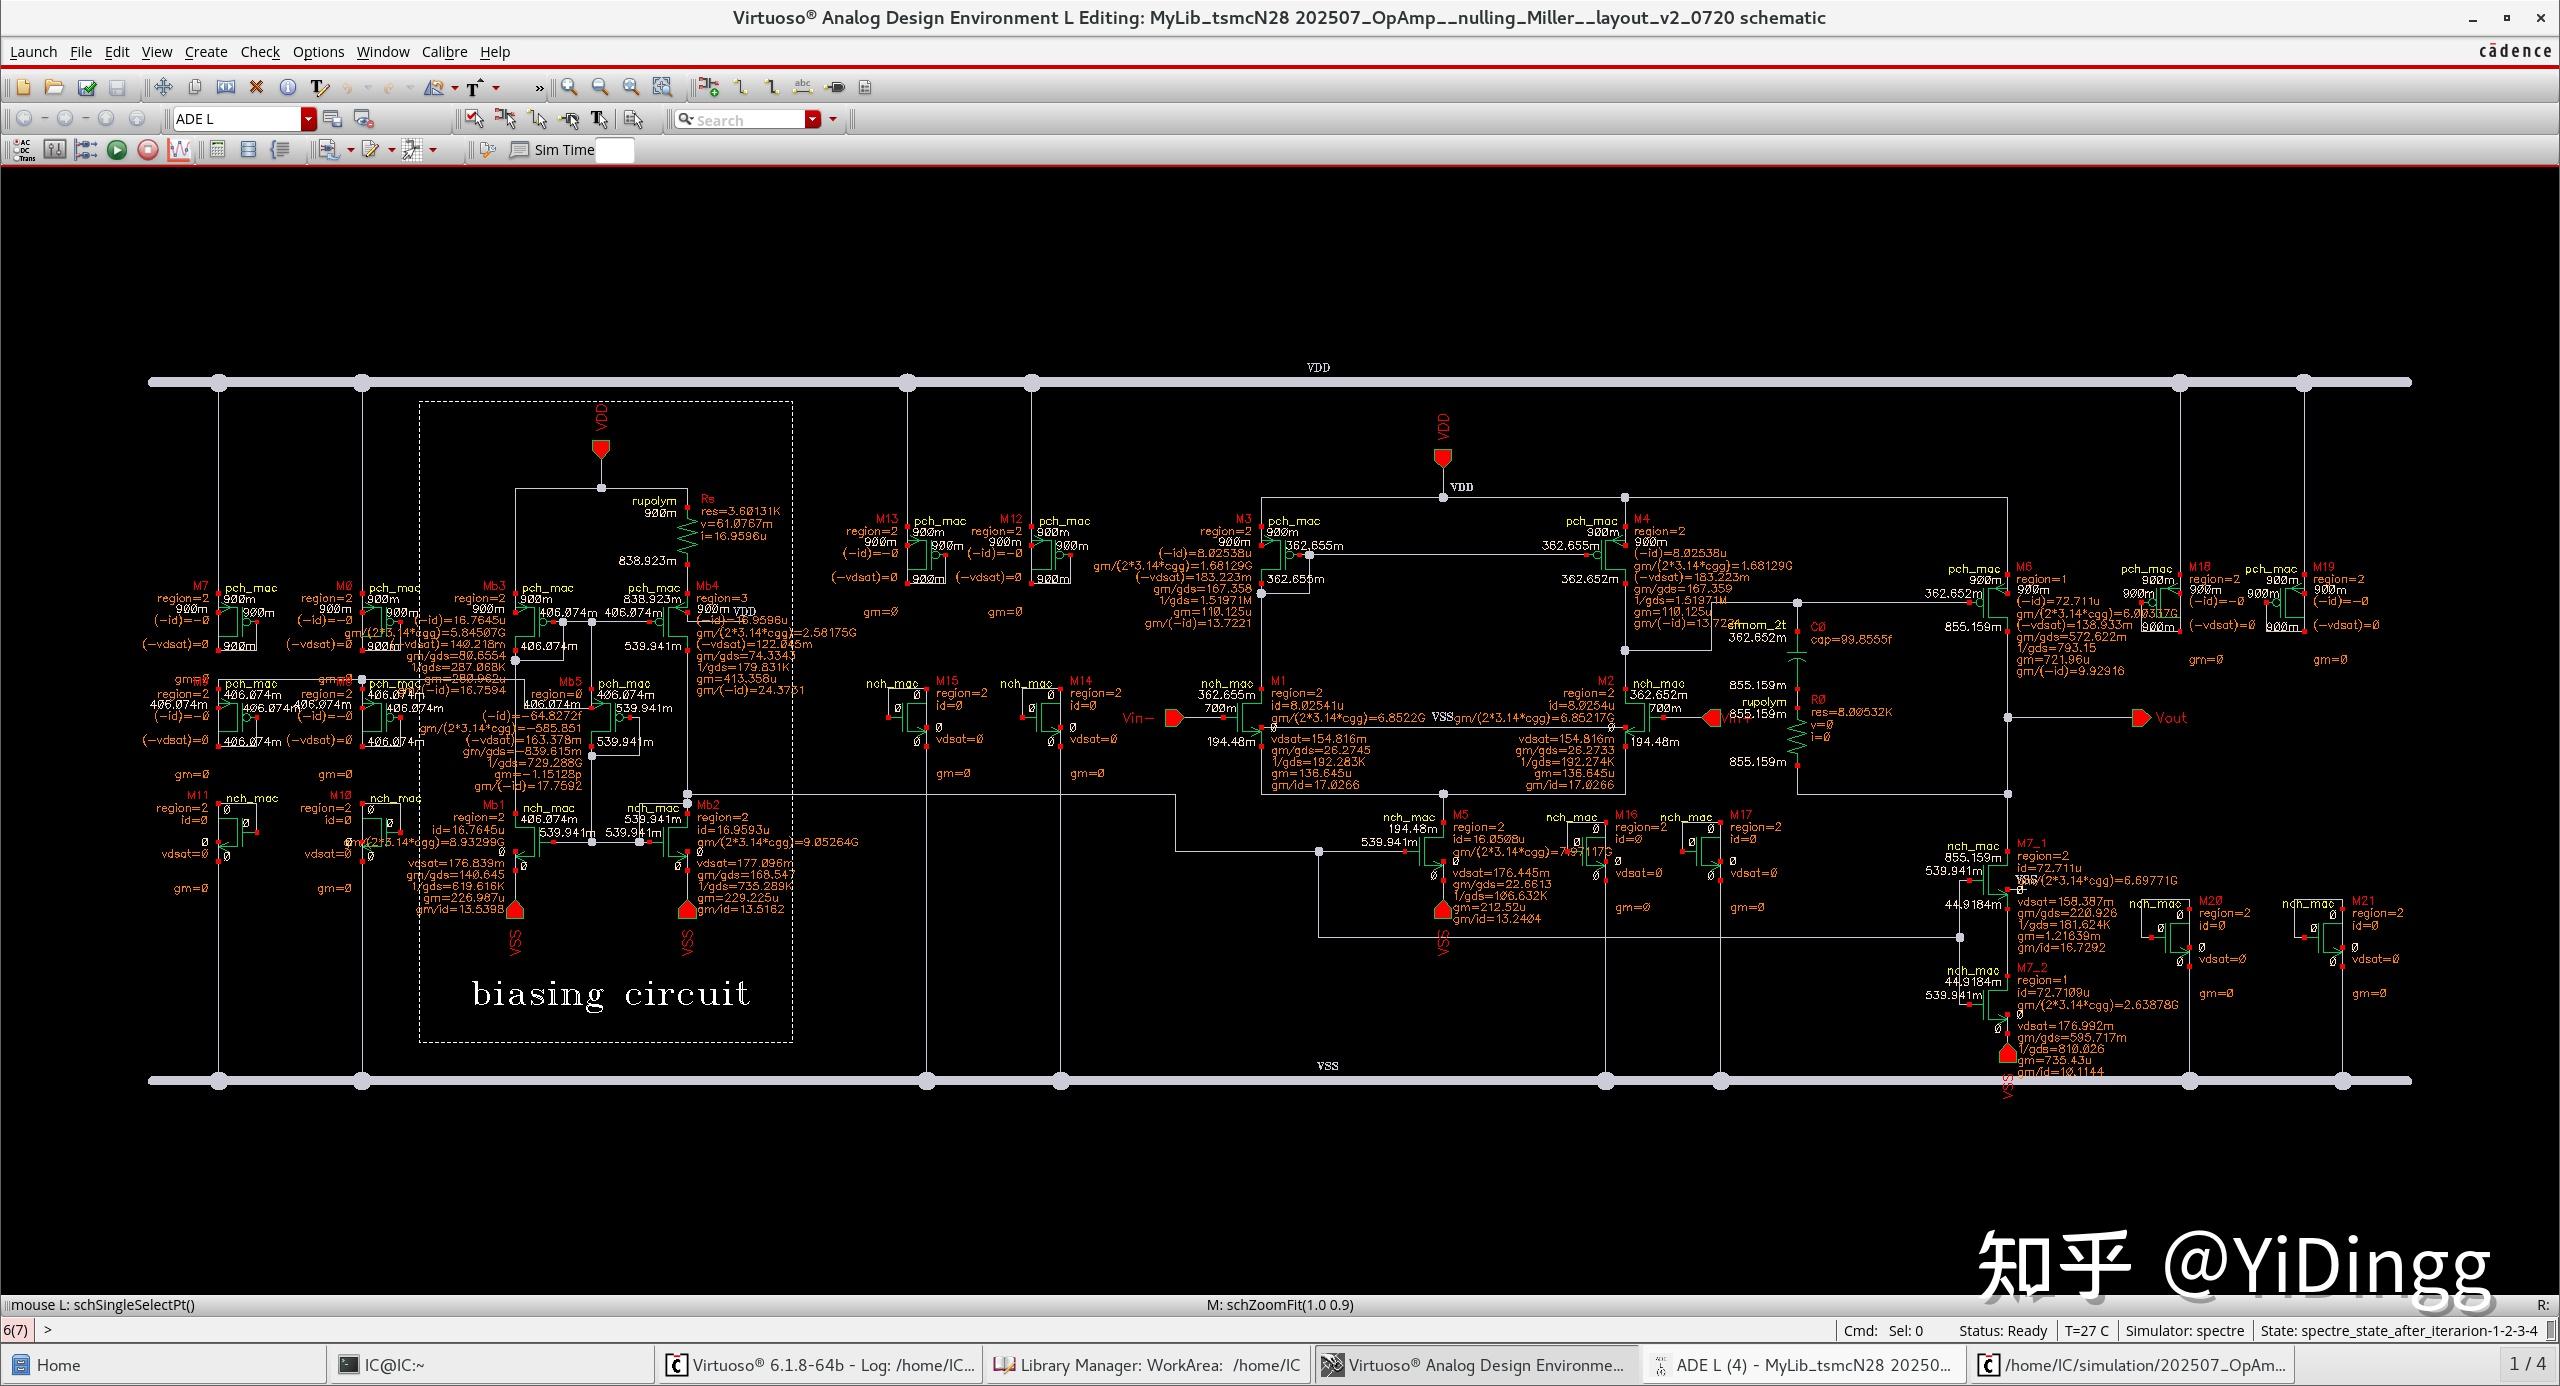2560x1386 pixels.
Task: Select the Delete (red X) tool
Action: (256, 87)
